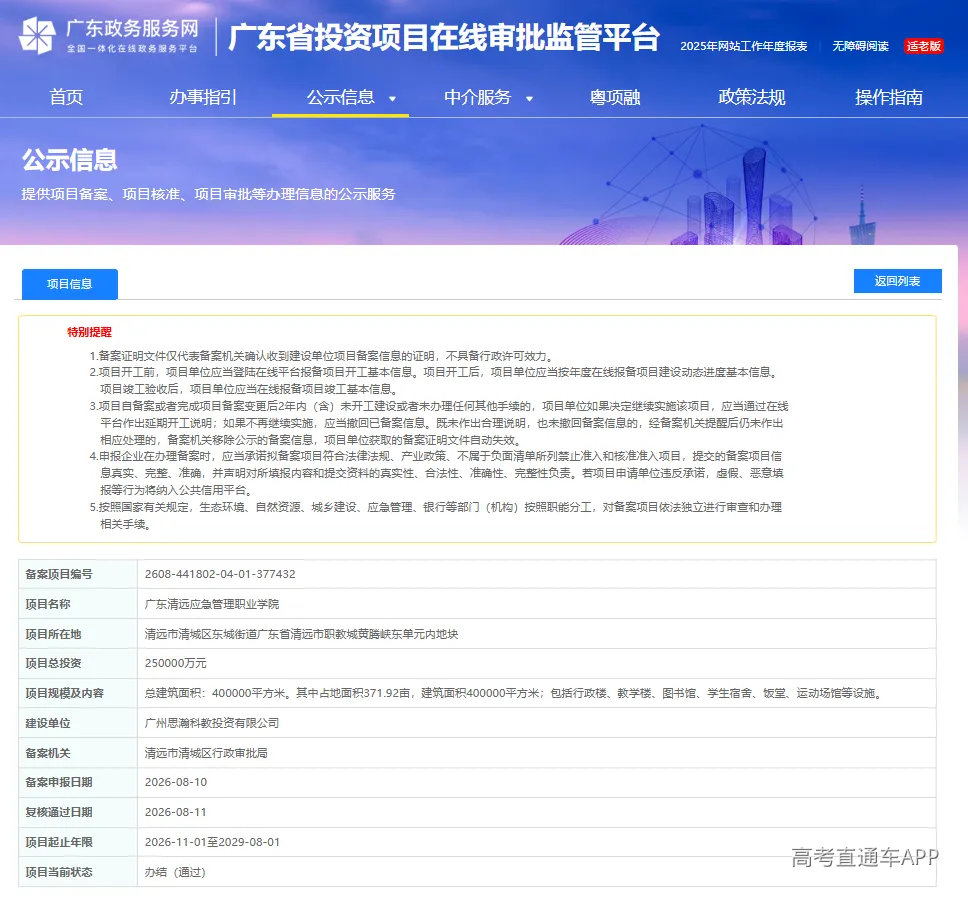Click the 复核通过日期 row label
This screenshot has height=897, width=968.
pos(59,812)
